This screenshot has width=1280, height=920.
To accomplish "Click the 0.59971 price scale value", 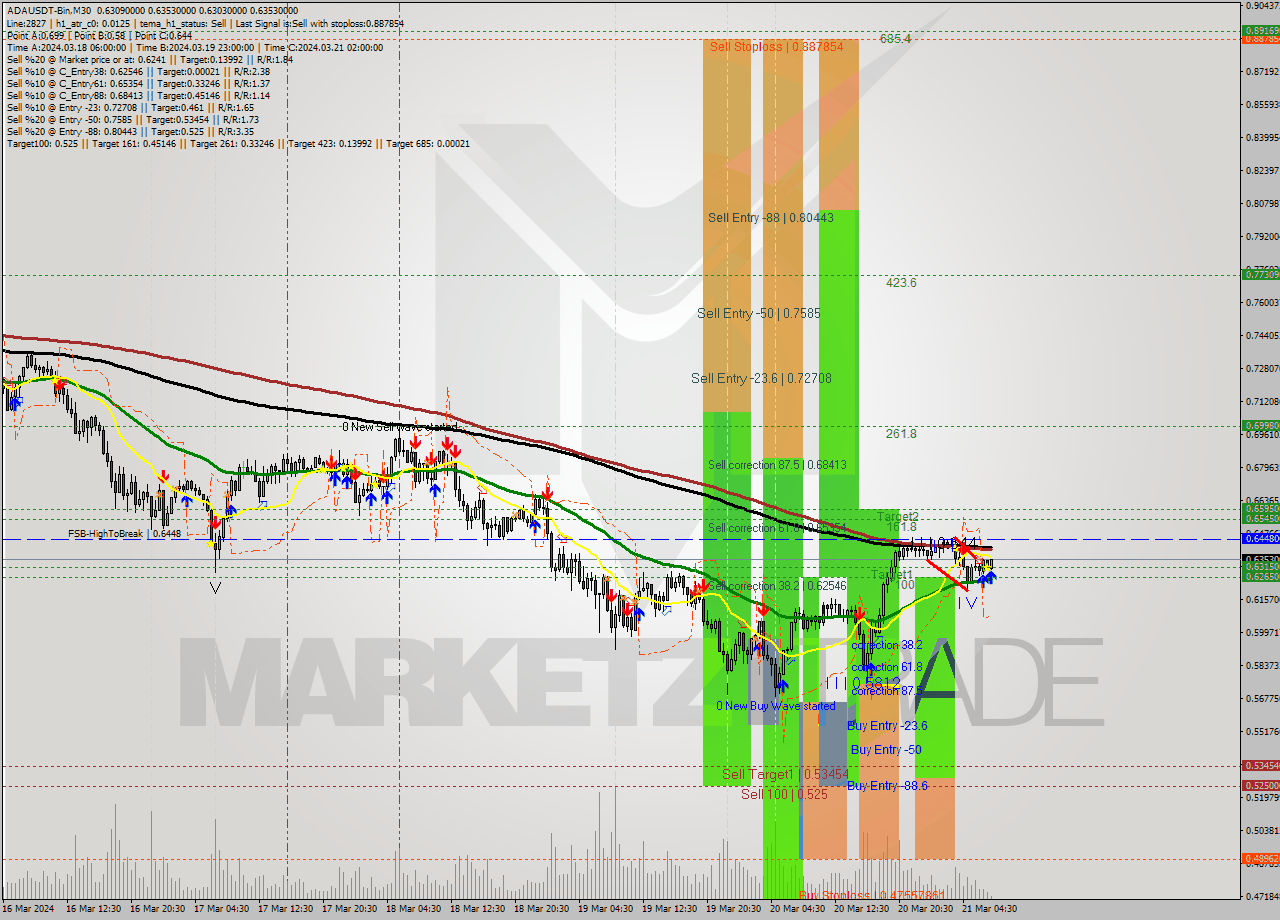I will (1263, 632).
